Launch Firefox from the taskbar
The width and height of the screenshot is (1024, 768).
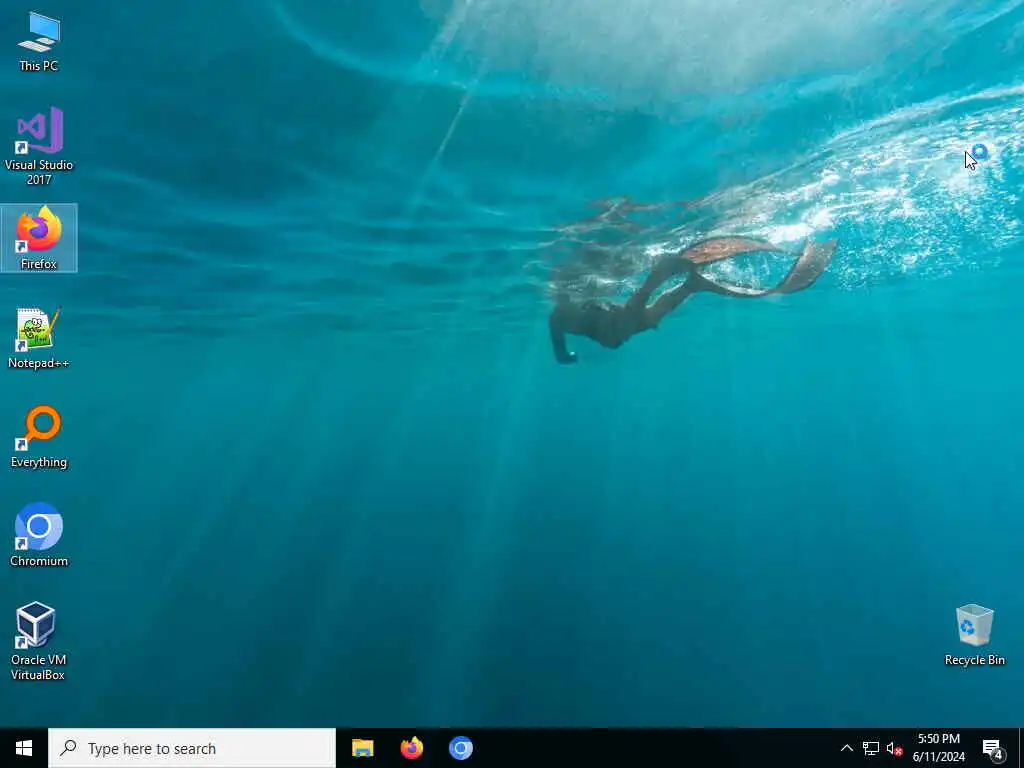(x=411, y=748)
